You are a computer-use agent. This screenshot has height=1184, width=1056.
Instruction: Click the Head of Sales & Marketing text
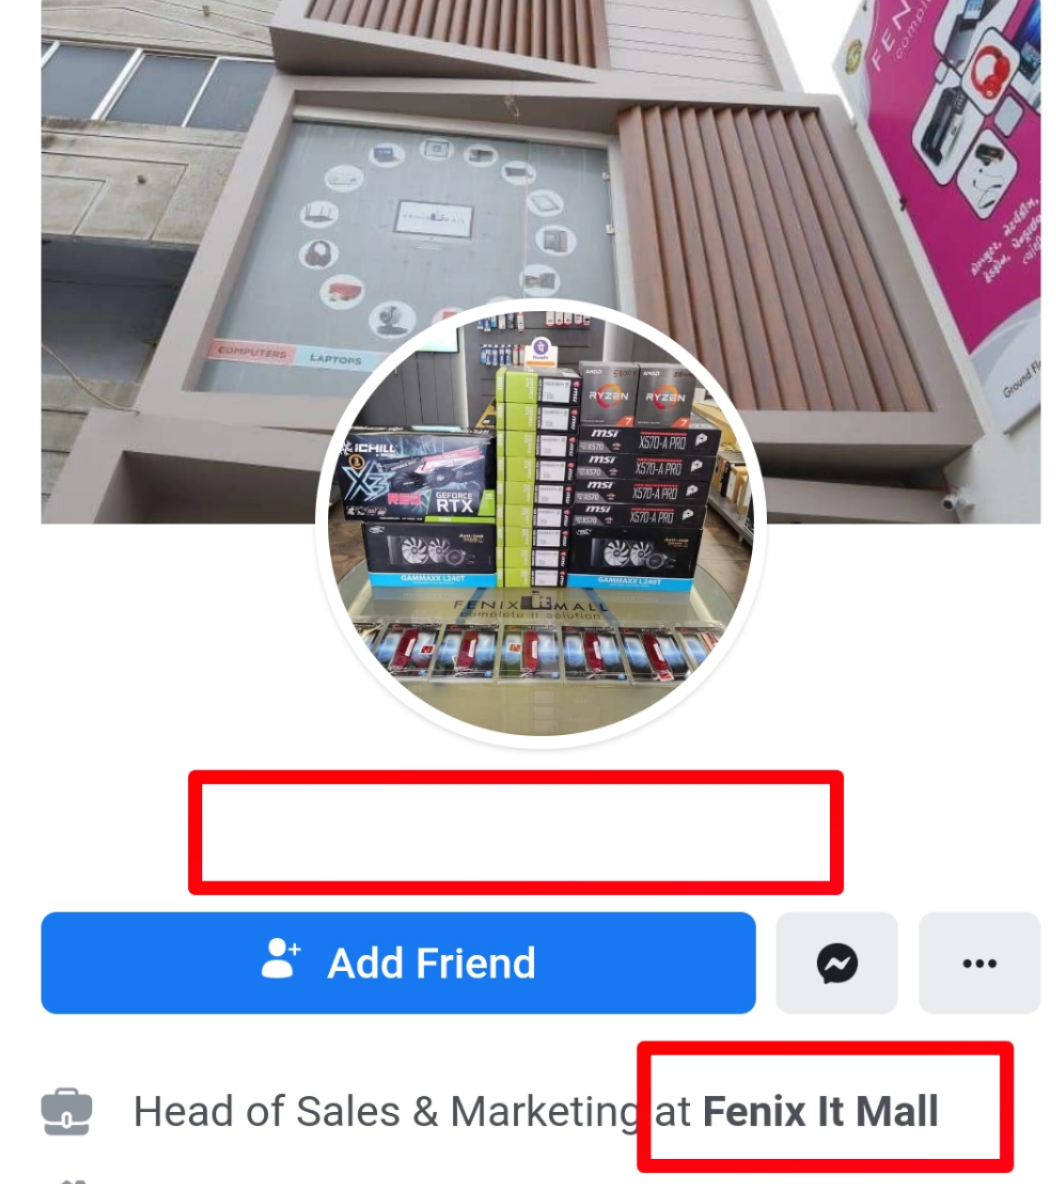coord(387,1112)
